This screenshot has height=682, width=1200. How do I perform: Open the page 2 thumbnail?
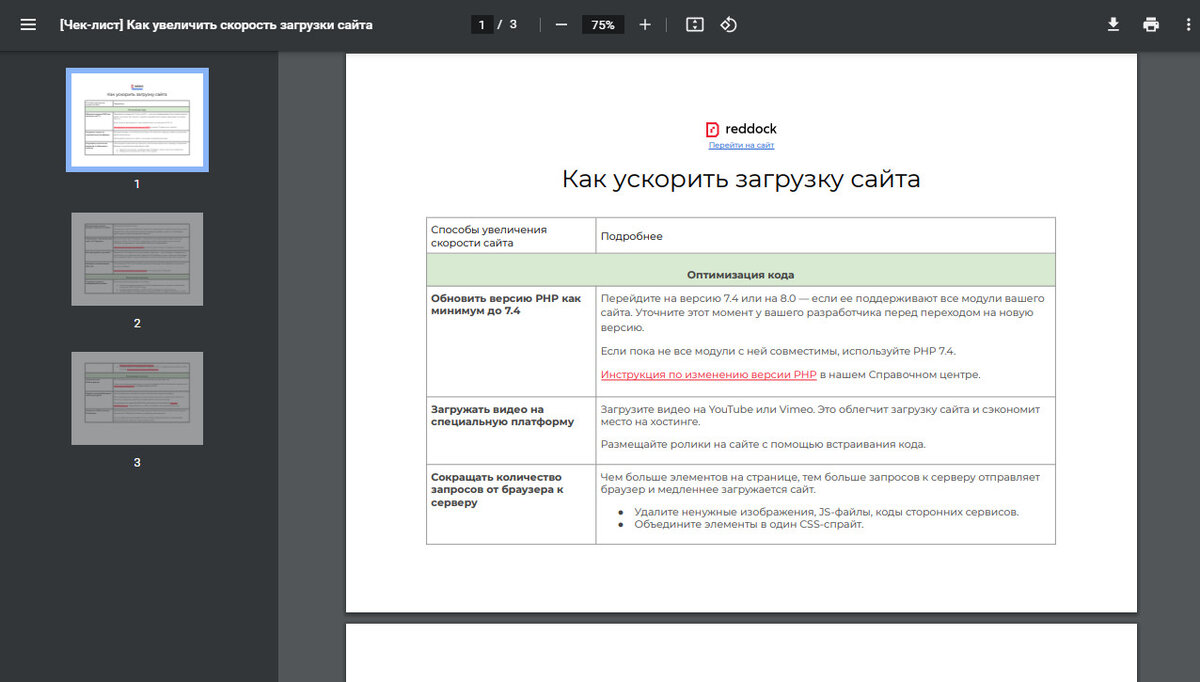tap(137, 259)
